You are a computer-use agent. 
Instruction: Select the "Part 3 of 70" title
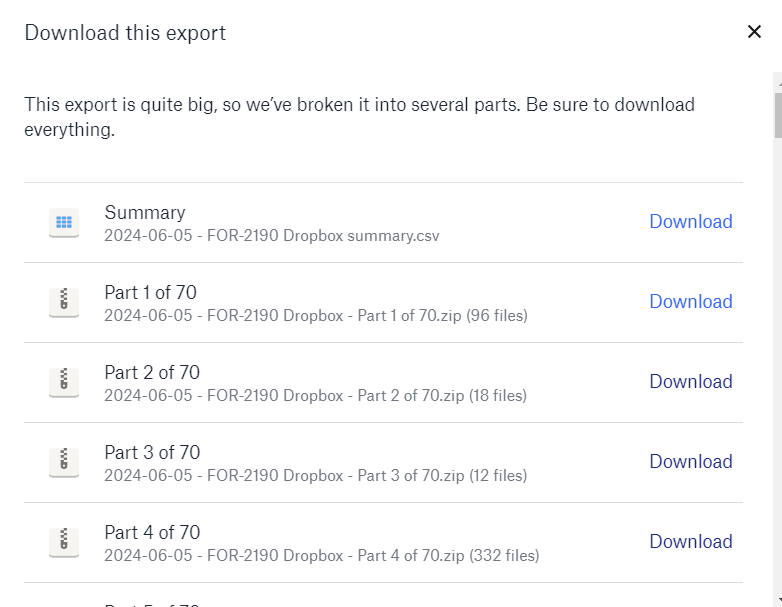click(x=152, y=452)
